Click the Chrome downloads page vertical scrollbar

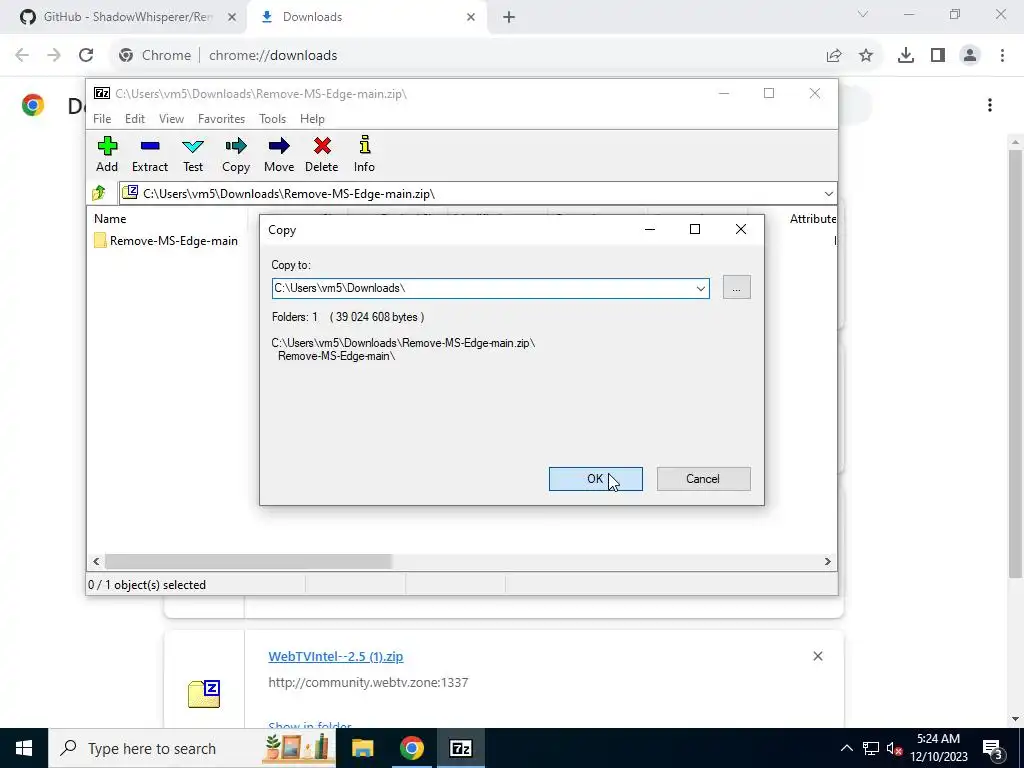pyautogui.click(x=1016, y=362)
